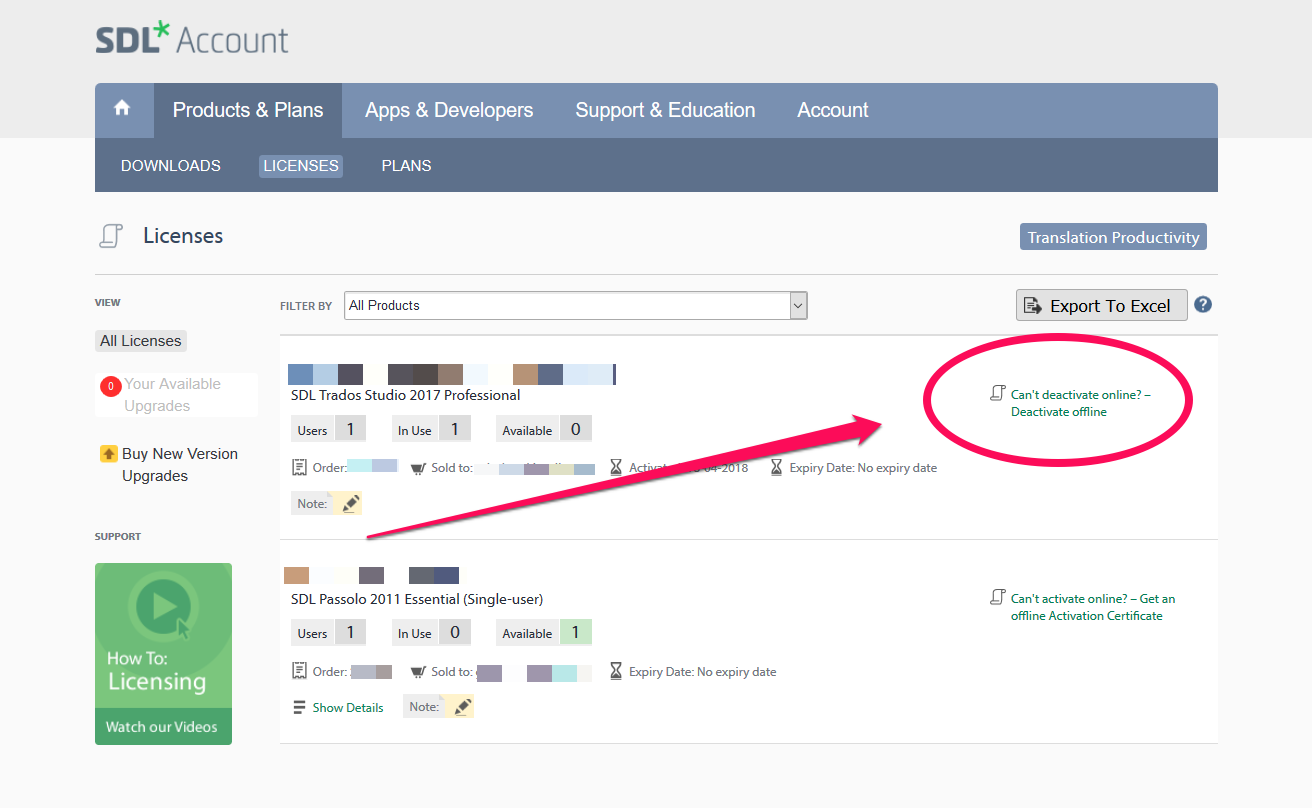The width and height of the screenshot is (1312, 808).
Task: Click Trados Expiry Date: No expiry date text
Action: pos(863,468)
